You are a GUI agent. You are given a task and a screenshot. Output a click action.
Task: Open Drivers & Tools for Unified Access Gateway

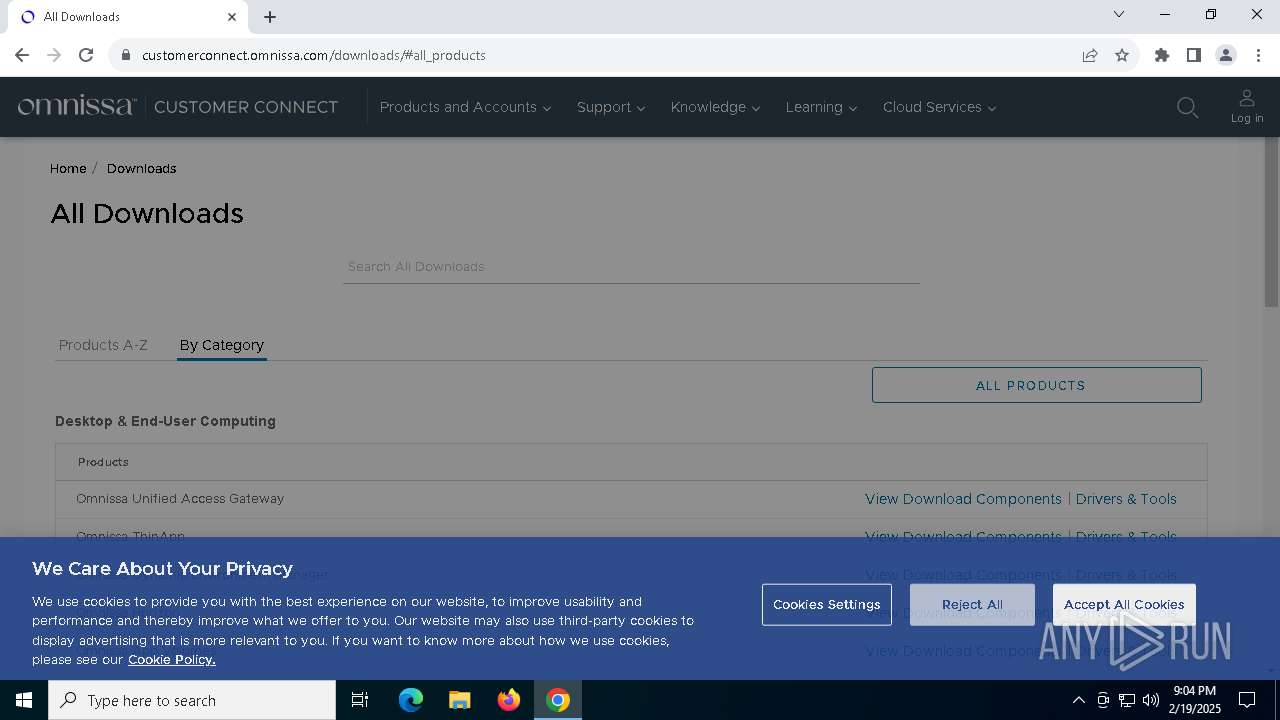coord(1126,499)
